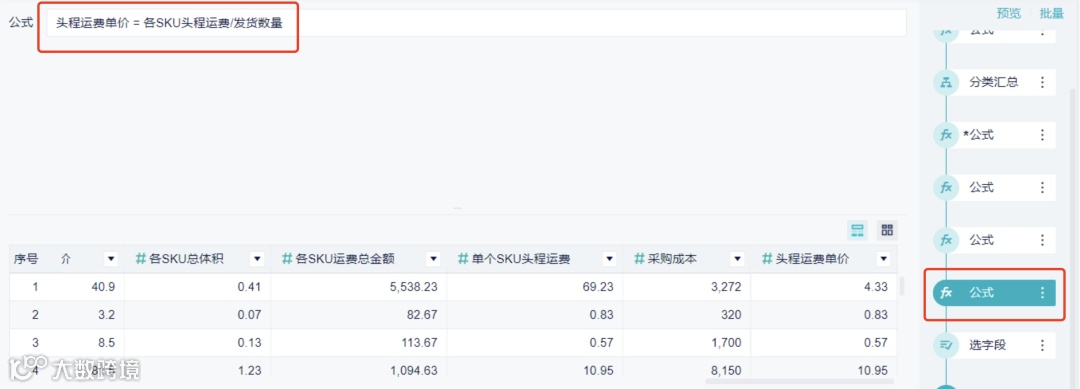Open the 头程运费单价 column dropdown arrow
The image size is (1080, 389).
tap(884, 260)
